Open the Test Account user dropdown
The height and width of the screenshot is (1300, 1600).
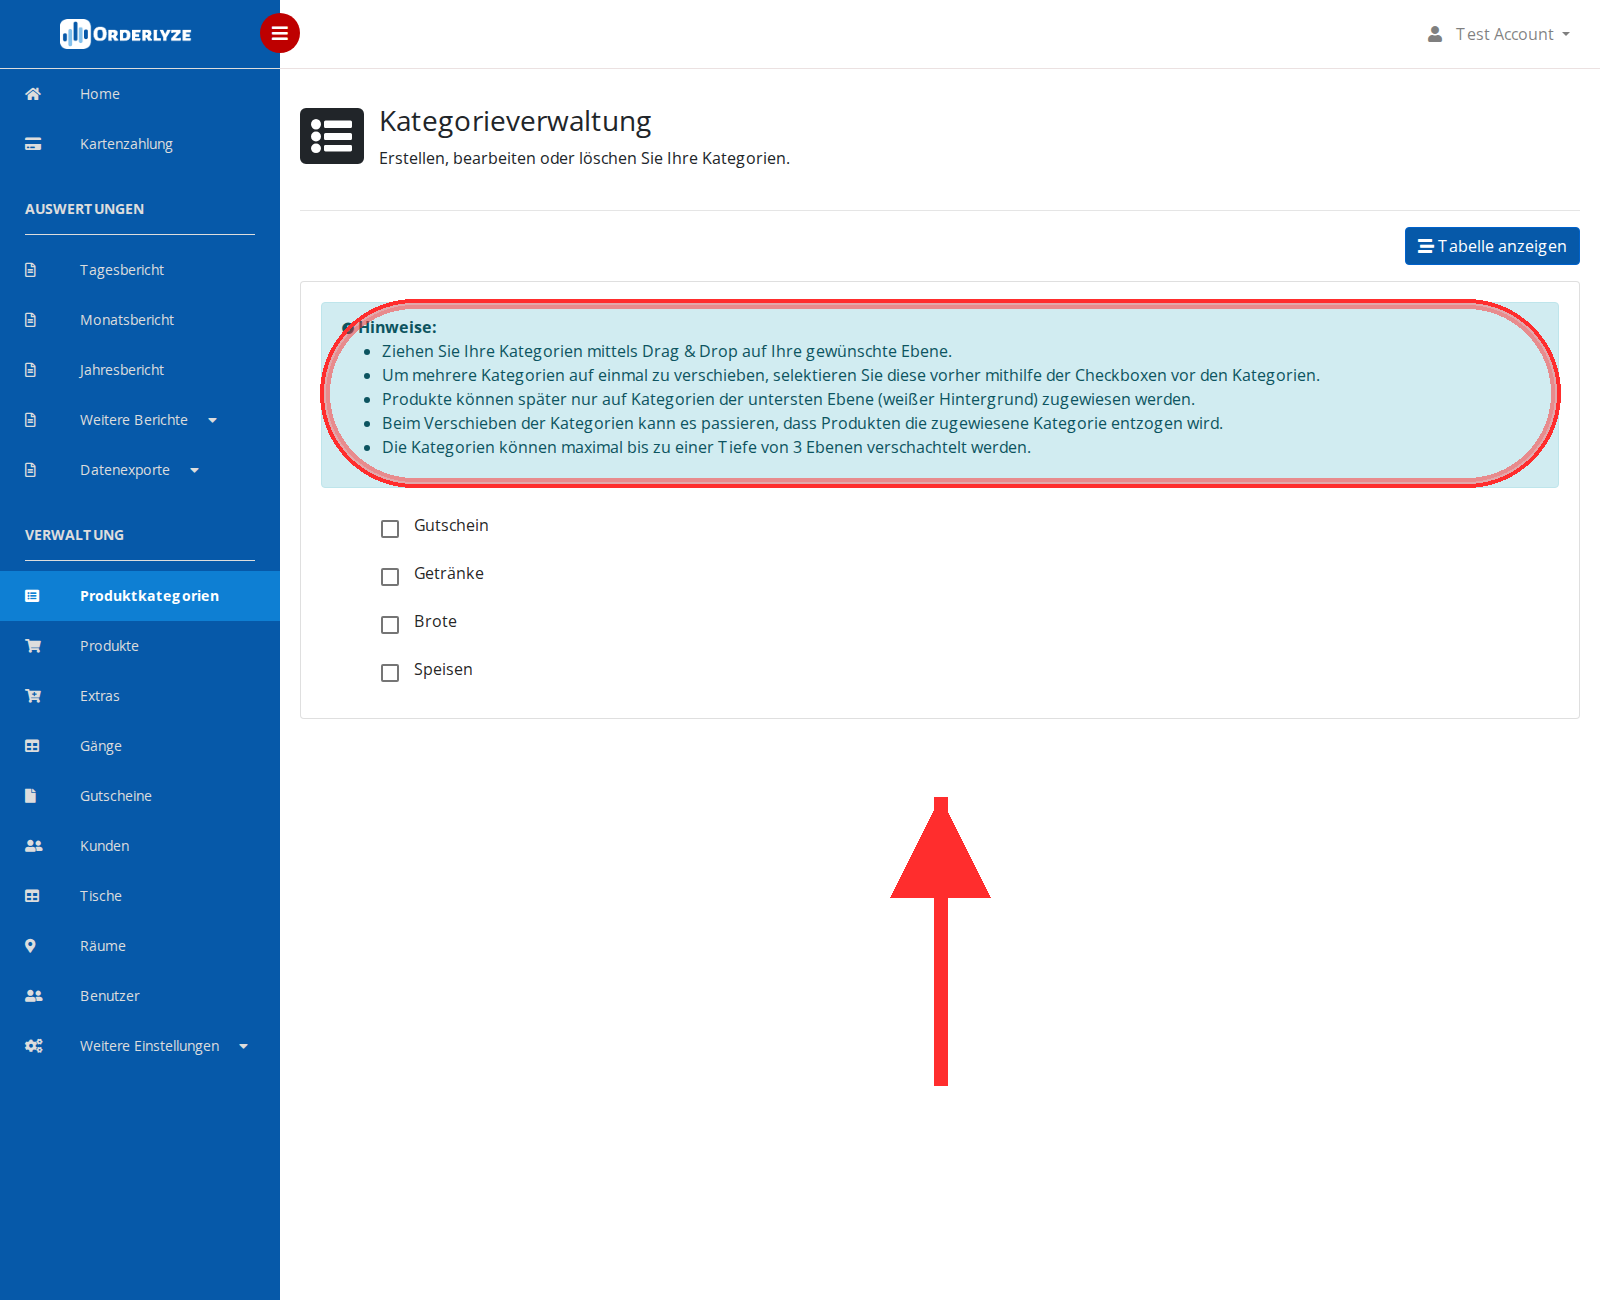(1498, 34)
